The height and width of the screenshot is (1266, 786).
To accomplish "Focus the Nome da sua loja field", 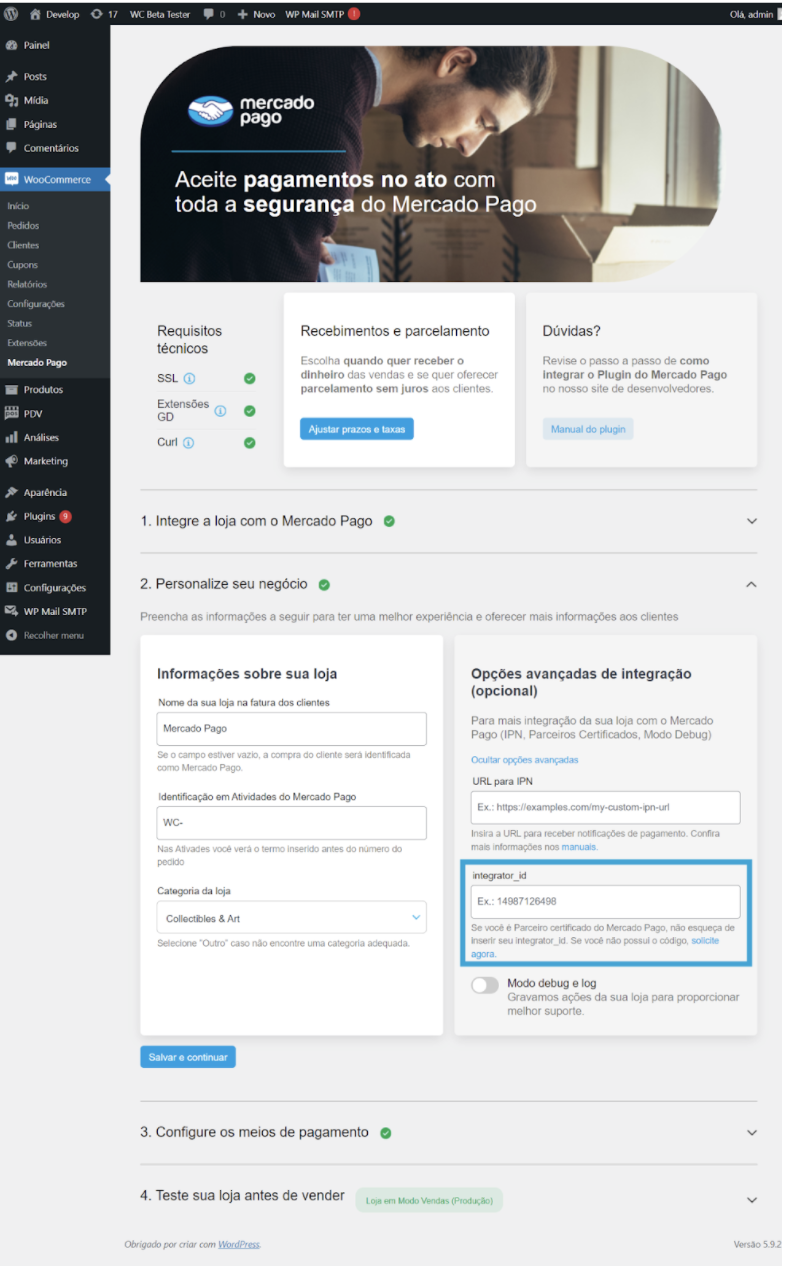I will [x=292, y=729].
